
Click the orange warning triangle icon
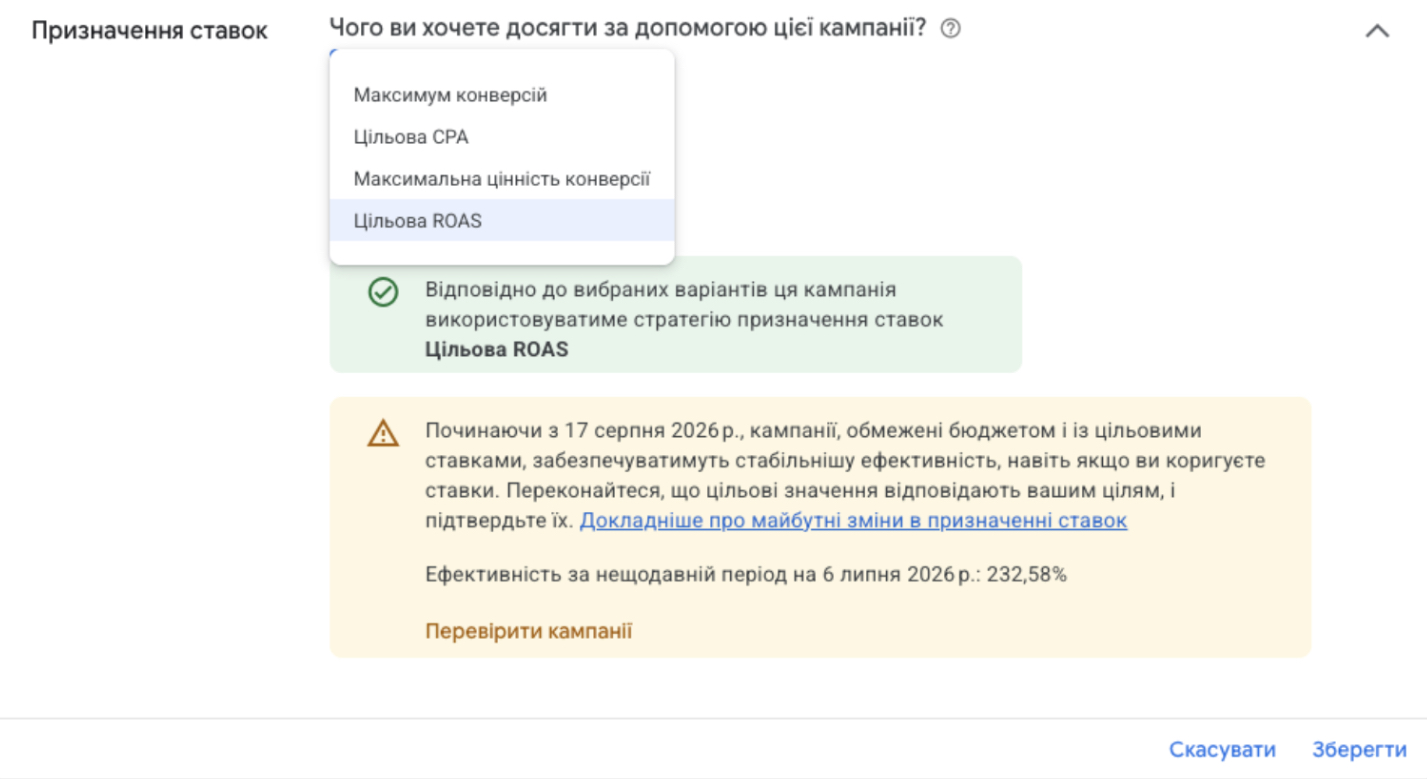tap(383, 433)
